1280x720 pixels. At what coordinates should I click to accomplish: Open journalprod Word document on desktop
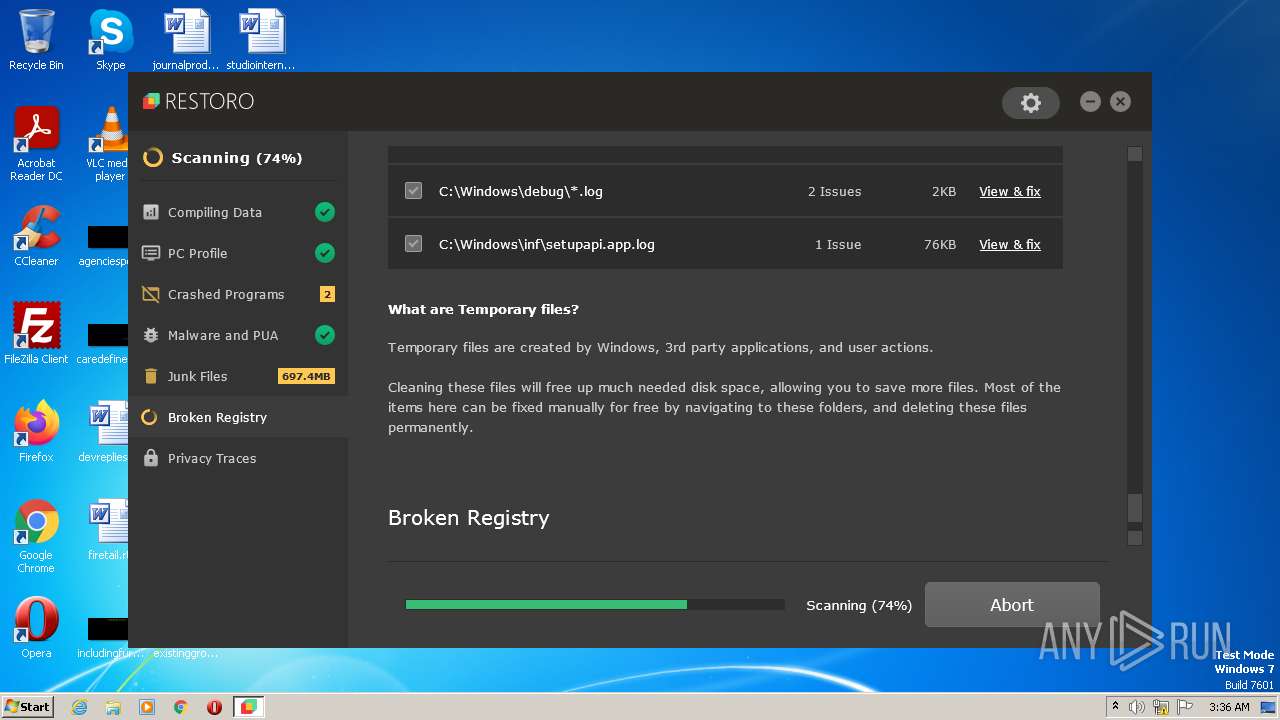coord(186,40)
